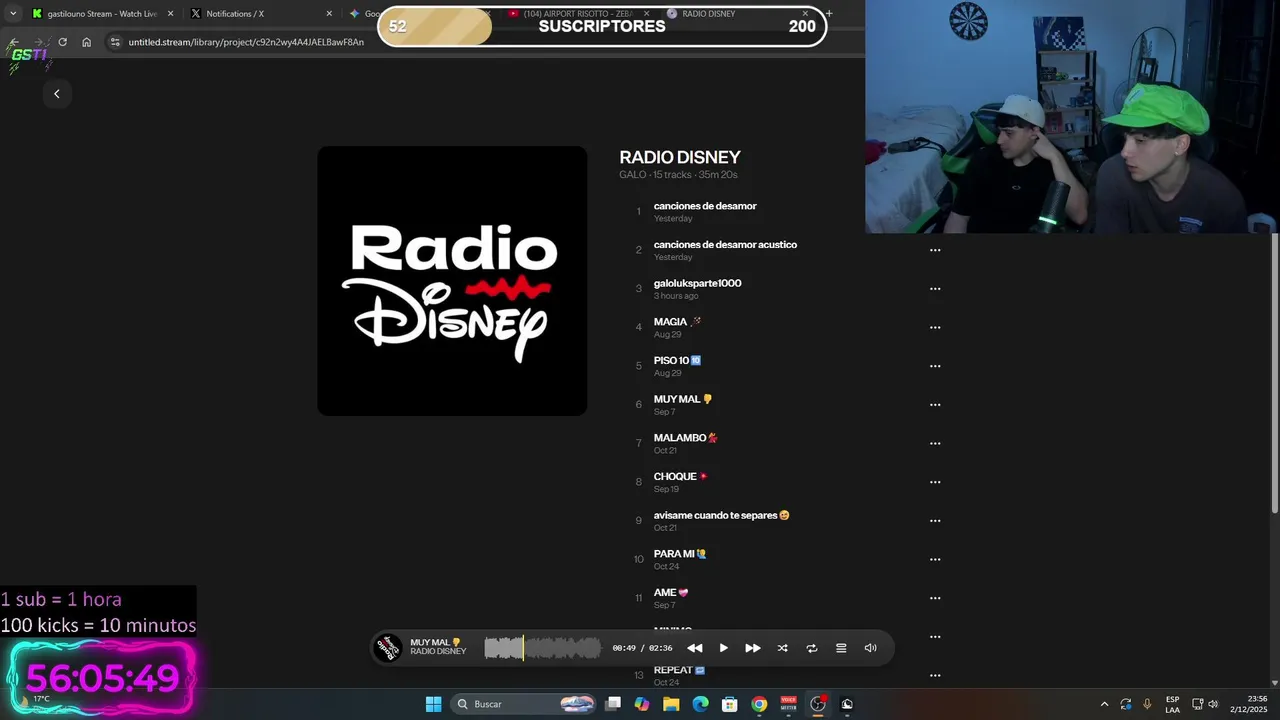
Task: Open options for canciones de desamor acustico
Action: 935,250
